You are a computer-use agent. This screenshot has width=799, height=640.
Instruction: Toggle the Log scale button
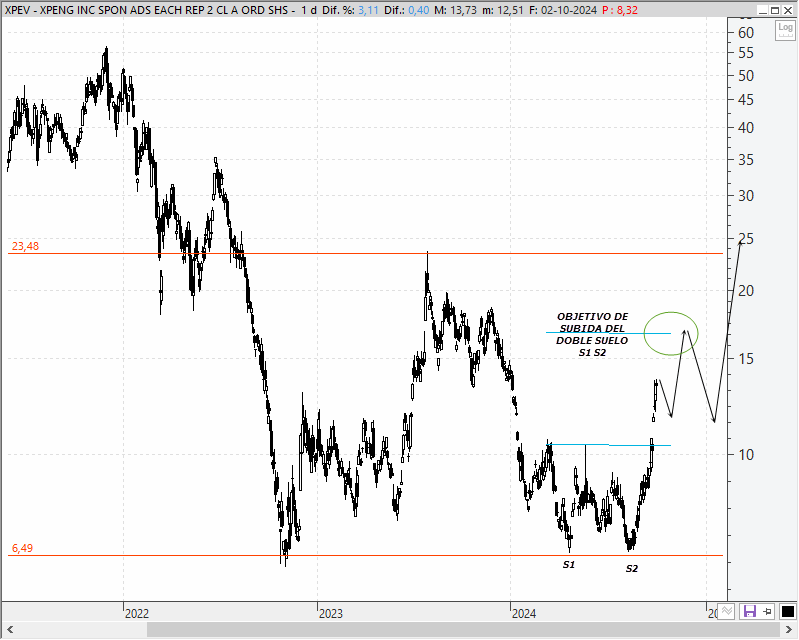785,31
